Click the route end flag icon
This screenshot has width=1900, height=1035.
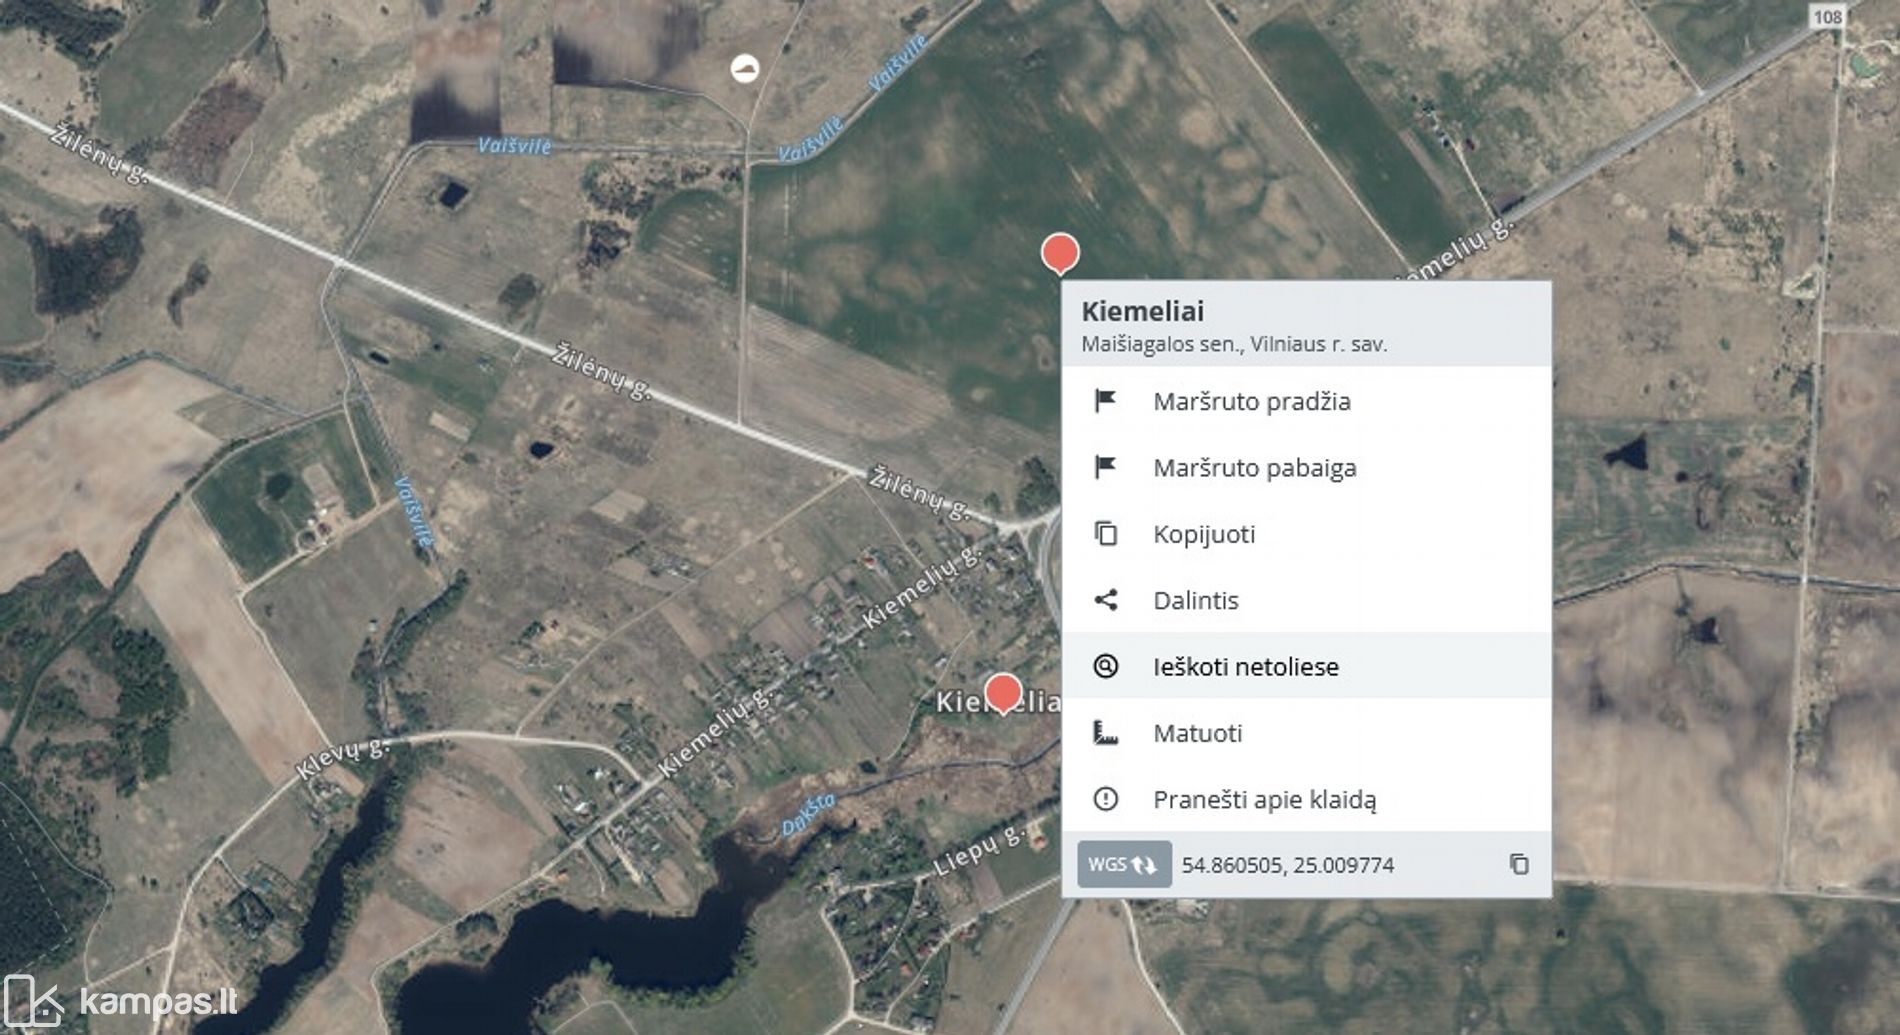point(1105,467)
